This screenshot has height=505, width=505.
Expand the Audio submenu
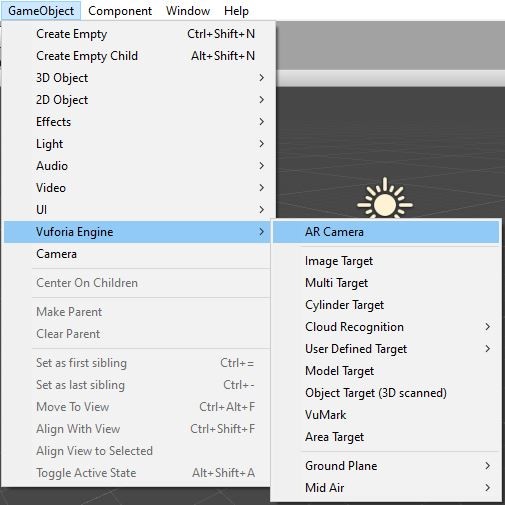tap(137, 166)
